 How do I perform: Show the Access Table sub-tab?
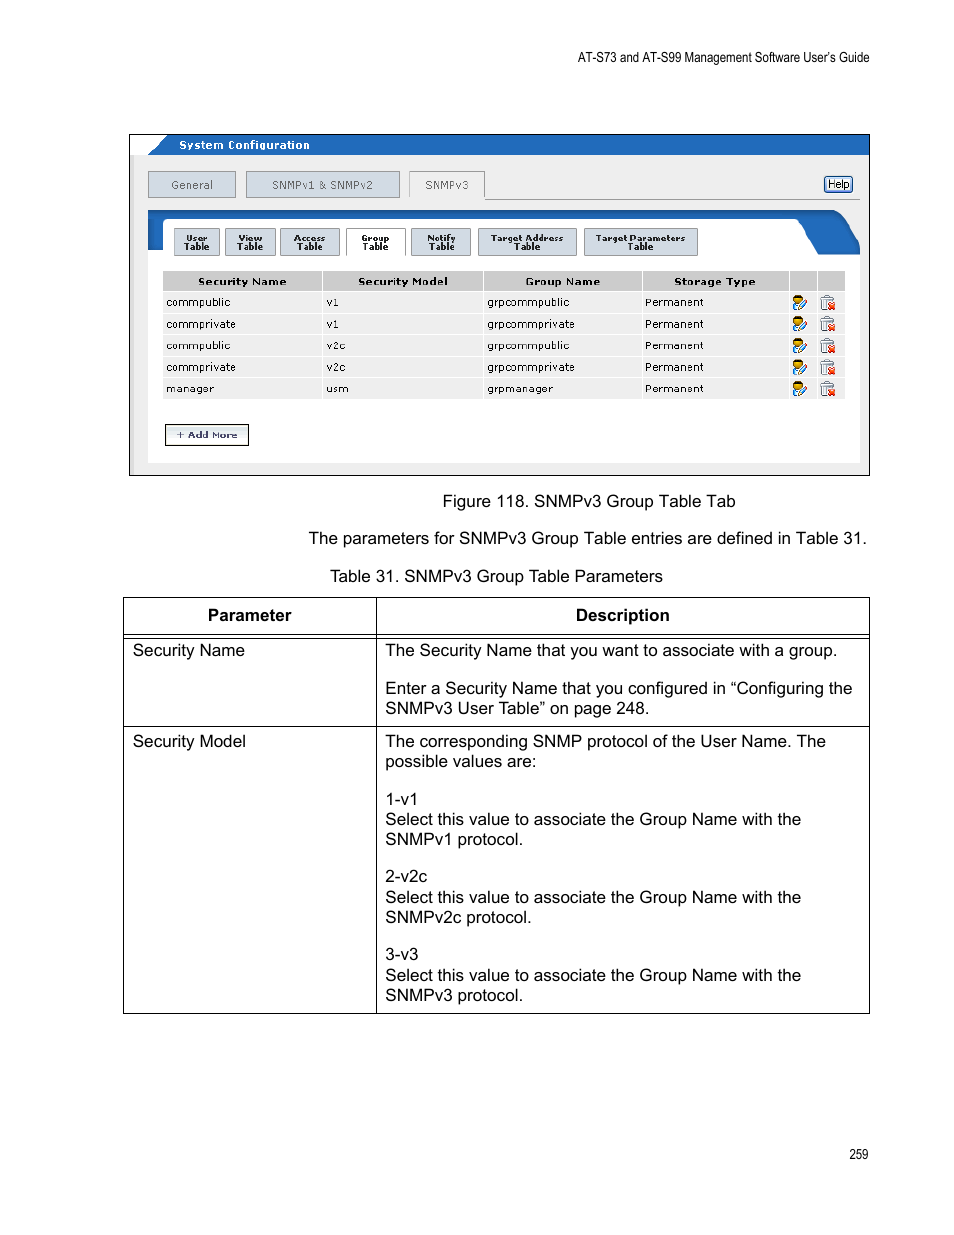310,242
